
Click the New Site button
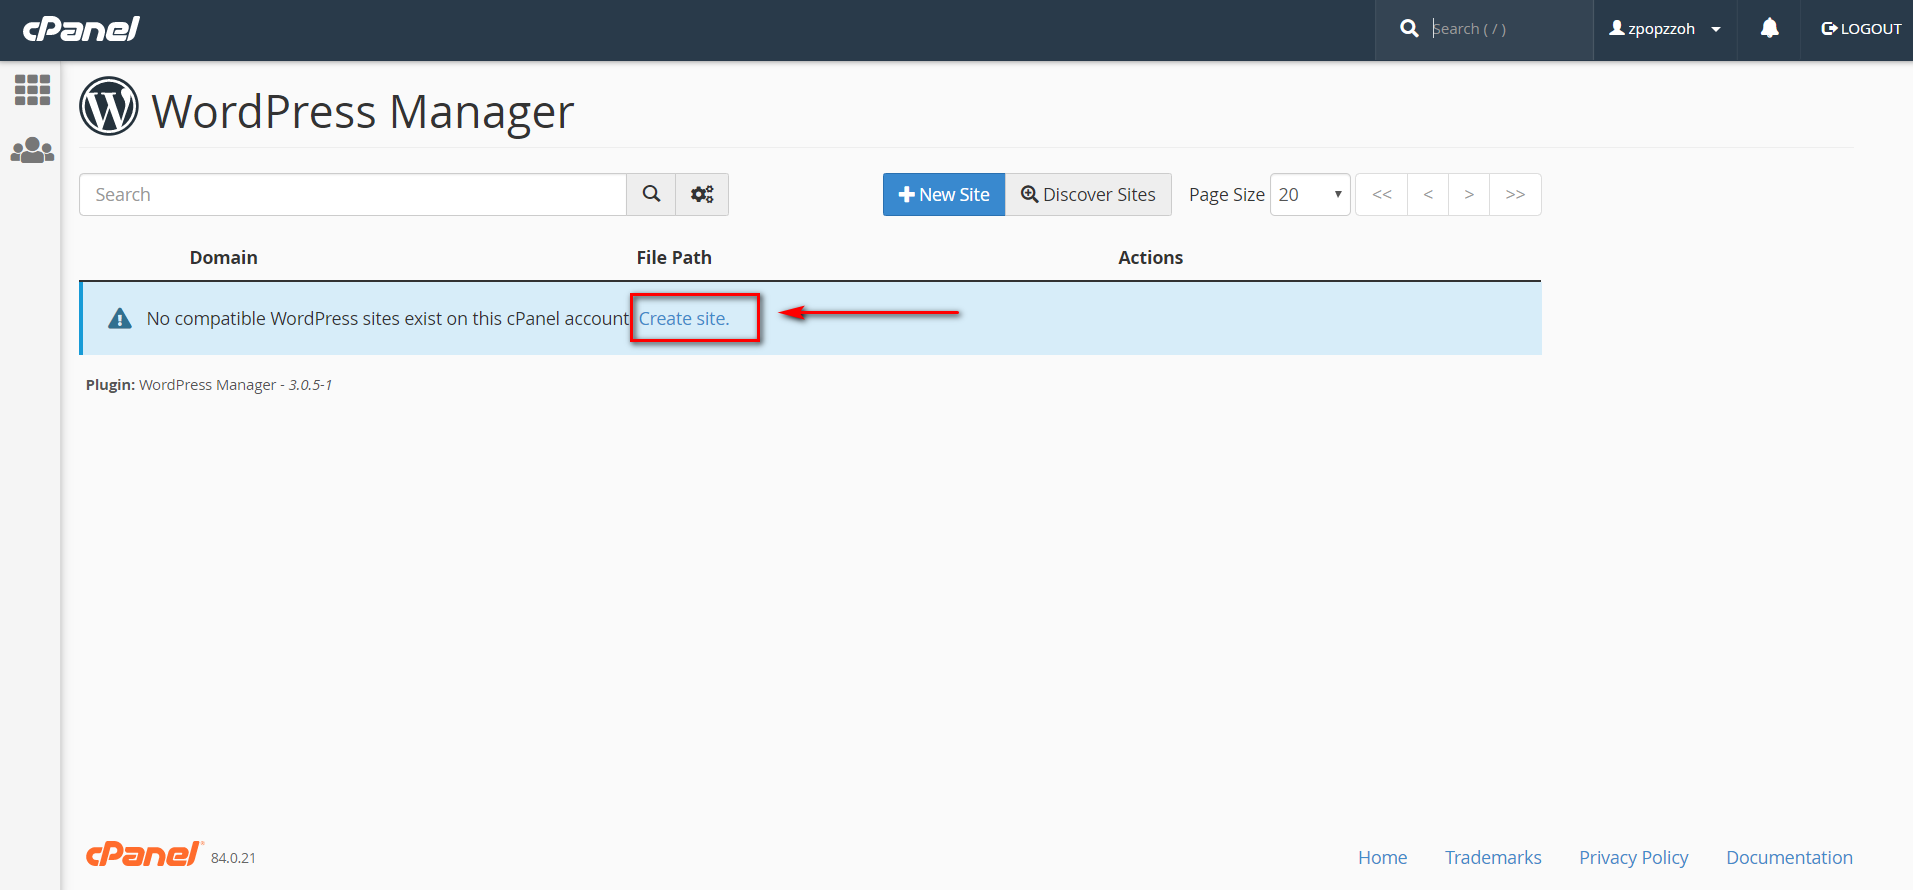click(x=944, y=194)
